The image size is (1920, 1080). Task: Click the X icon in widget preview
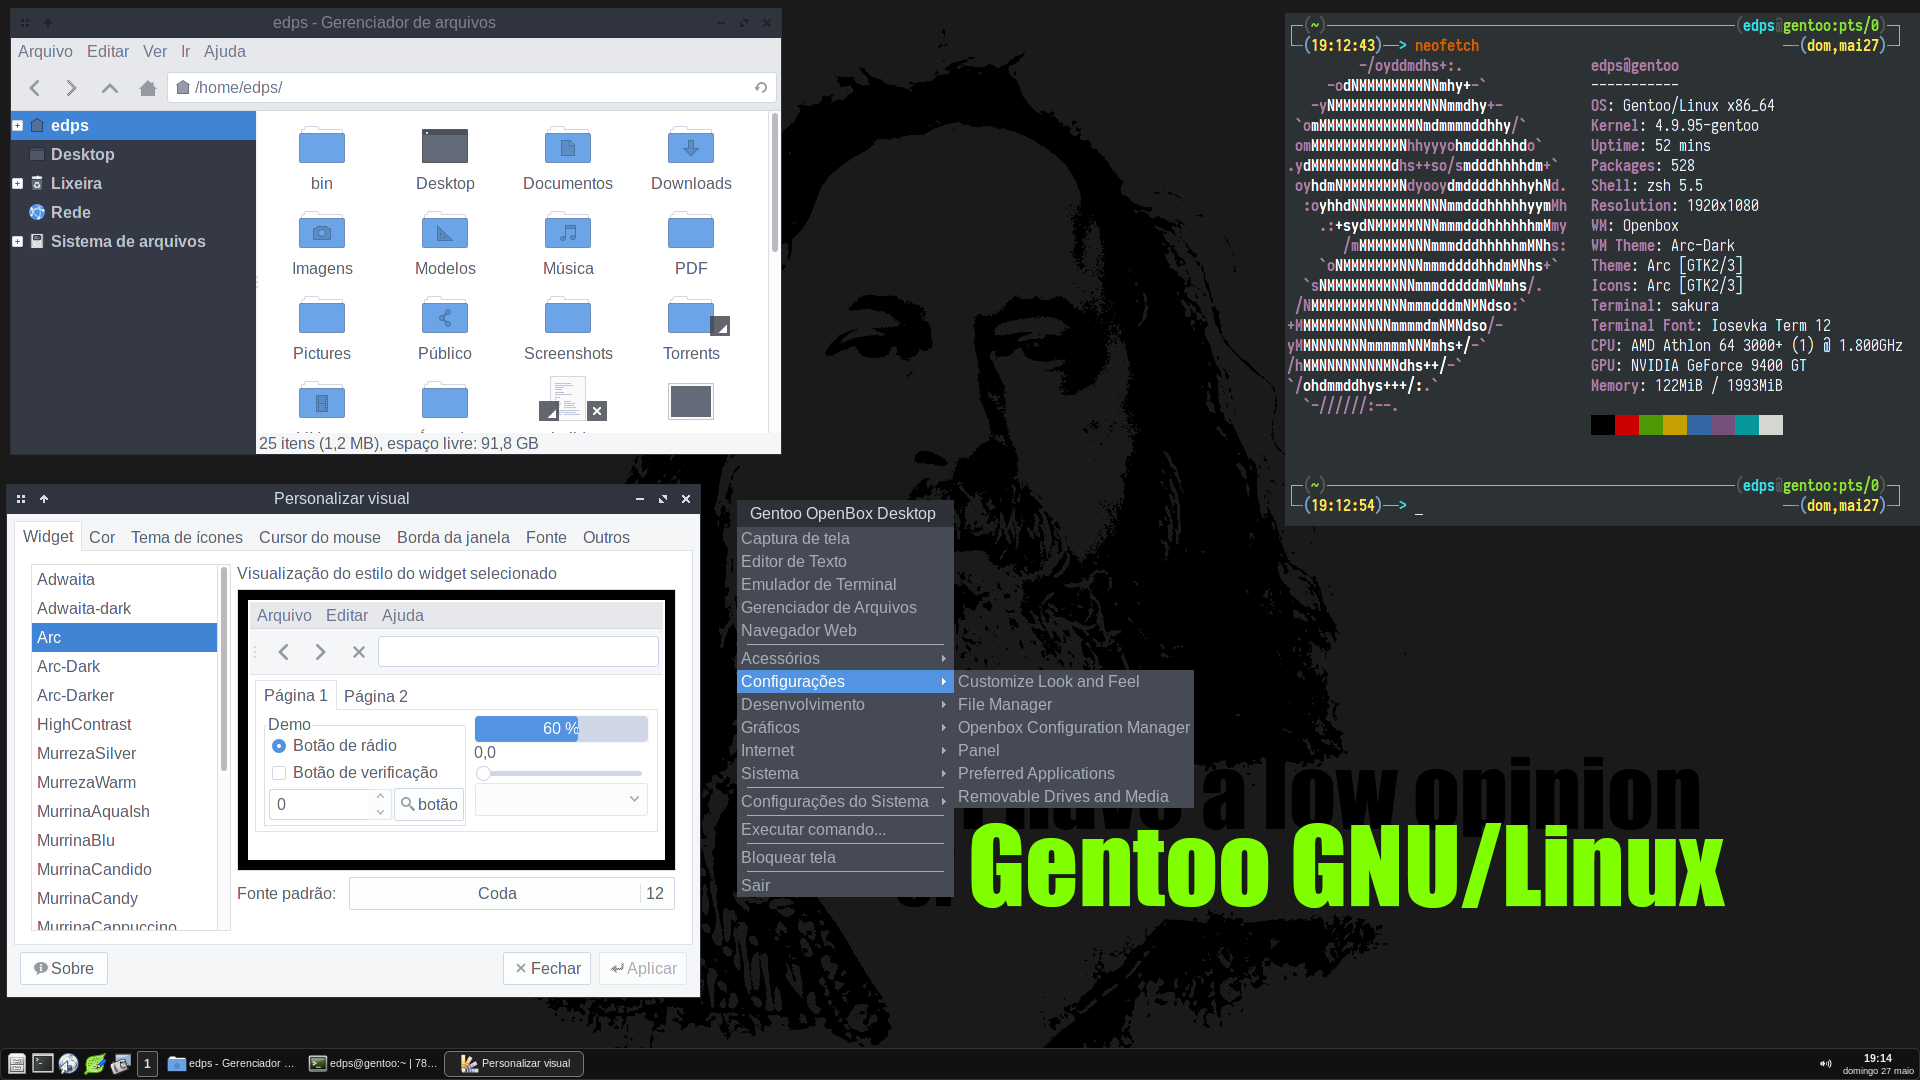[x=358, y=652]
